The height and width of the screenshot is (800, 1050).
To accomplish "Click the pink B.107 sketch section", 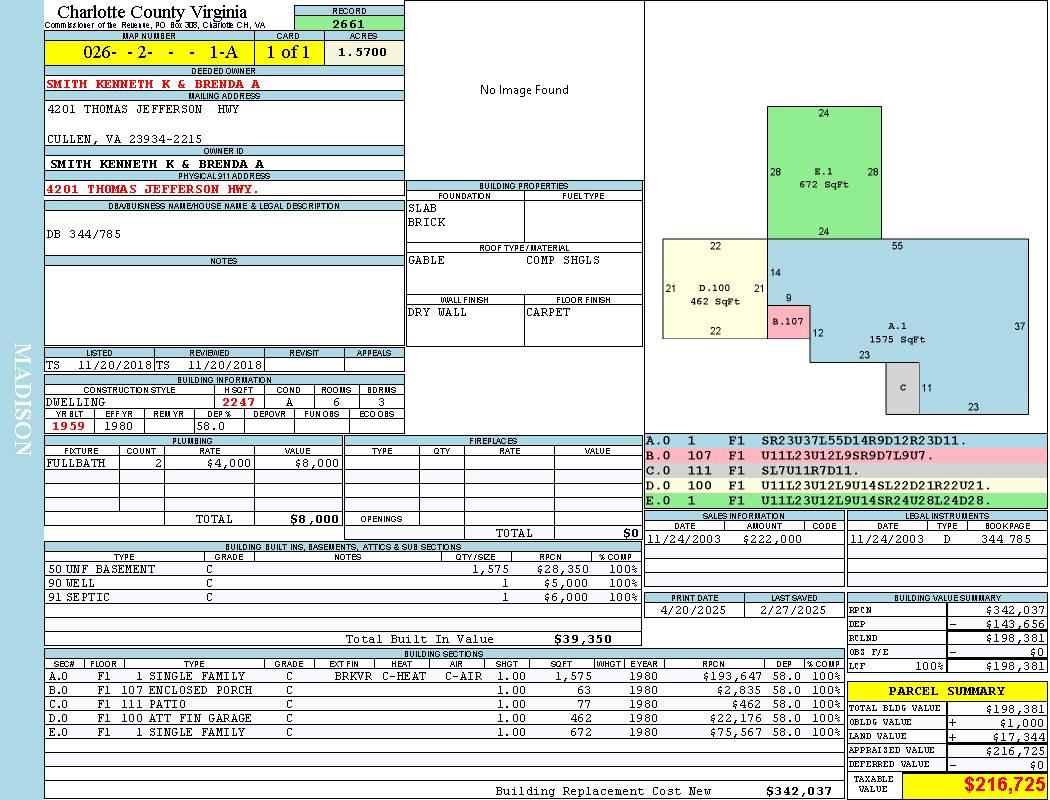I will [788, 322].
